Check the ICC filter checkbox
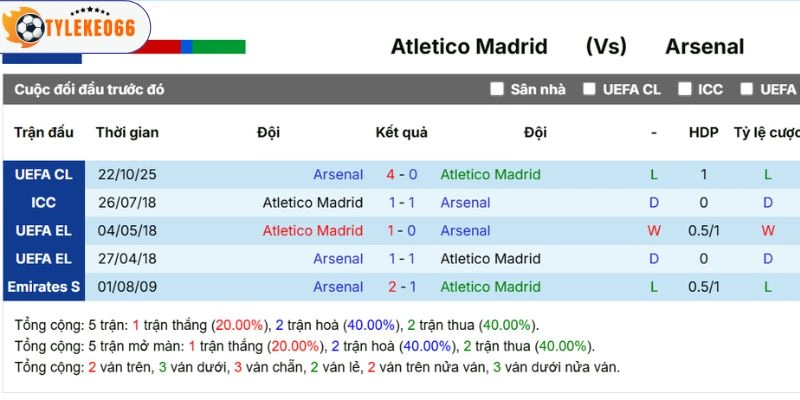 tap(685, 89)
